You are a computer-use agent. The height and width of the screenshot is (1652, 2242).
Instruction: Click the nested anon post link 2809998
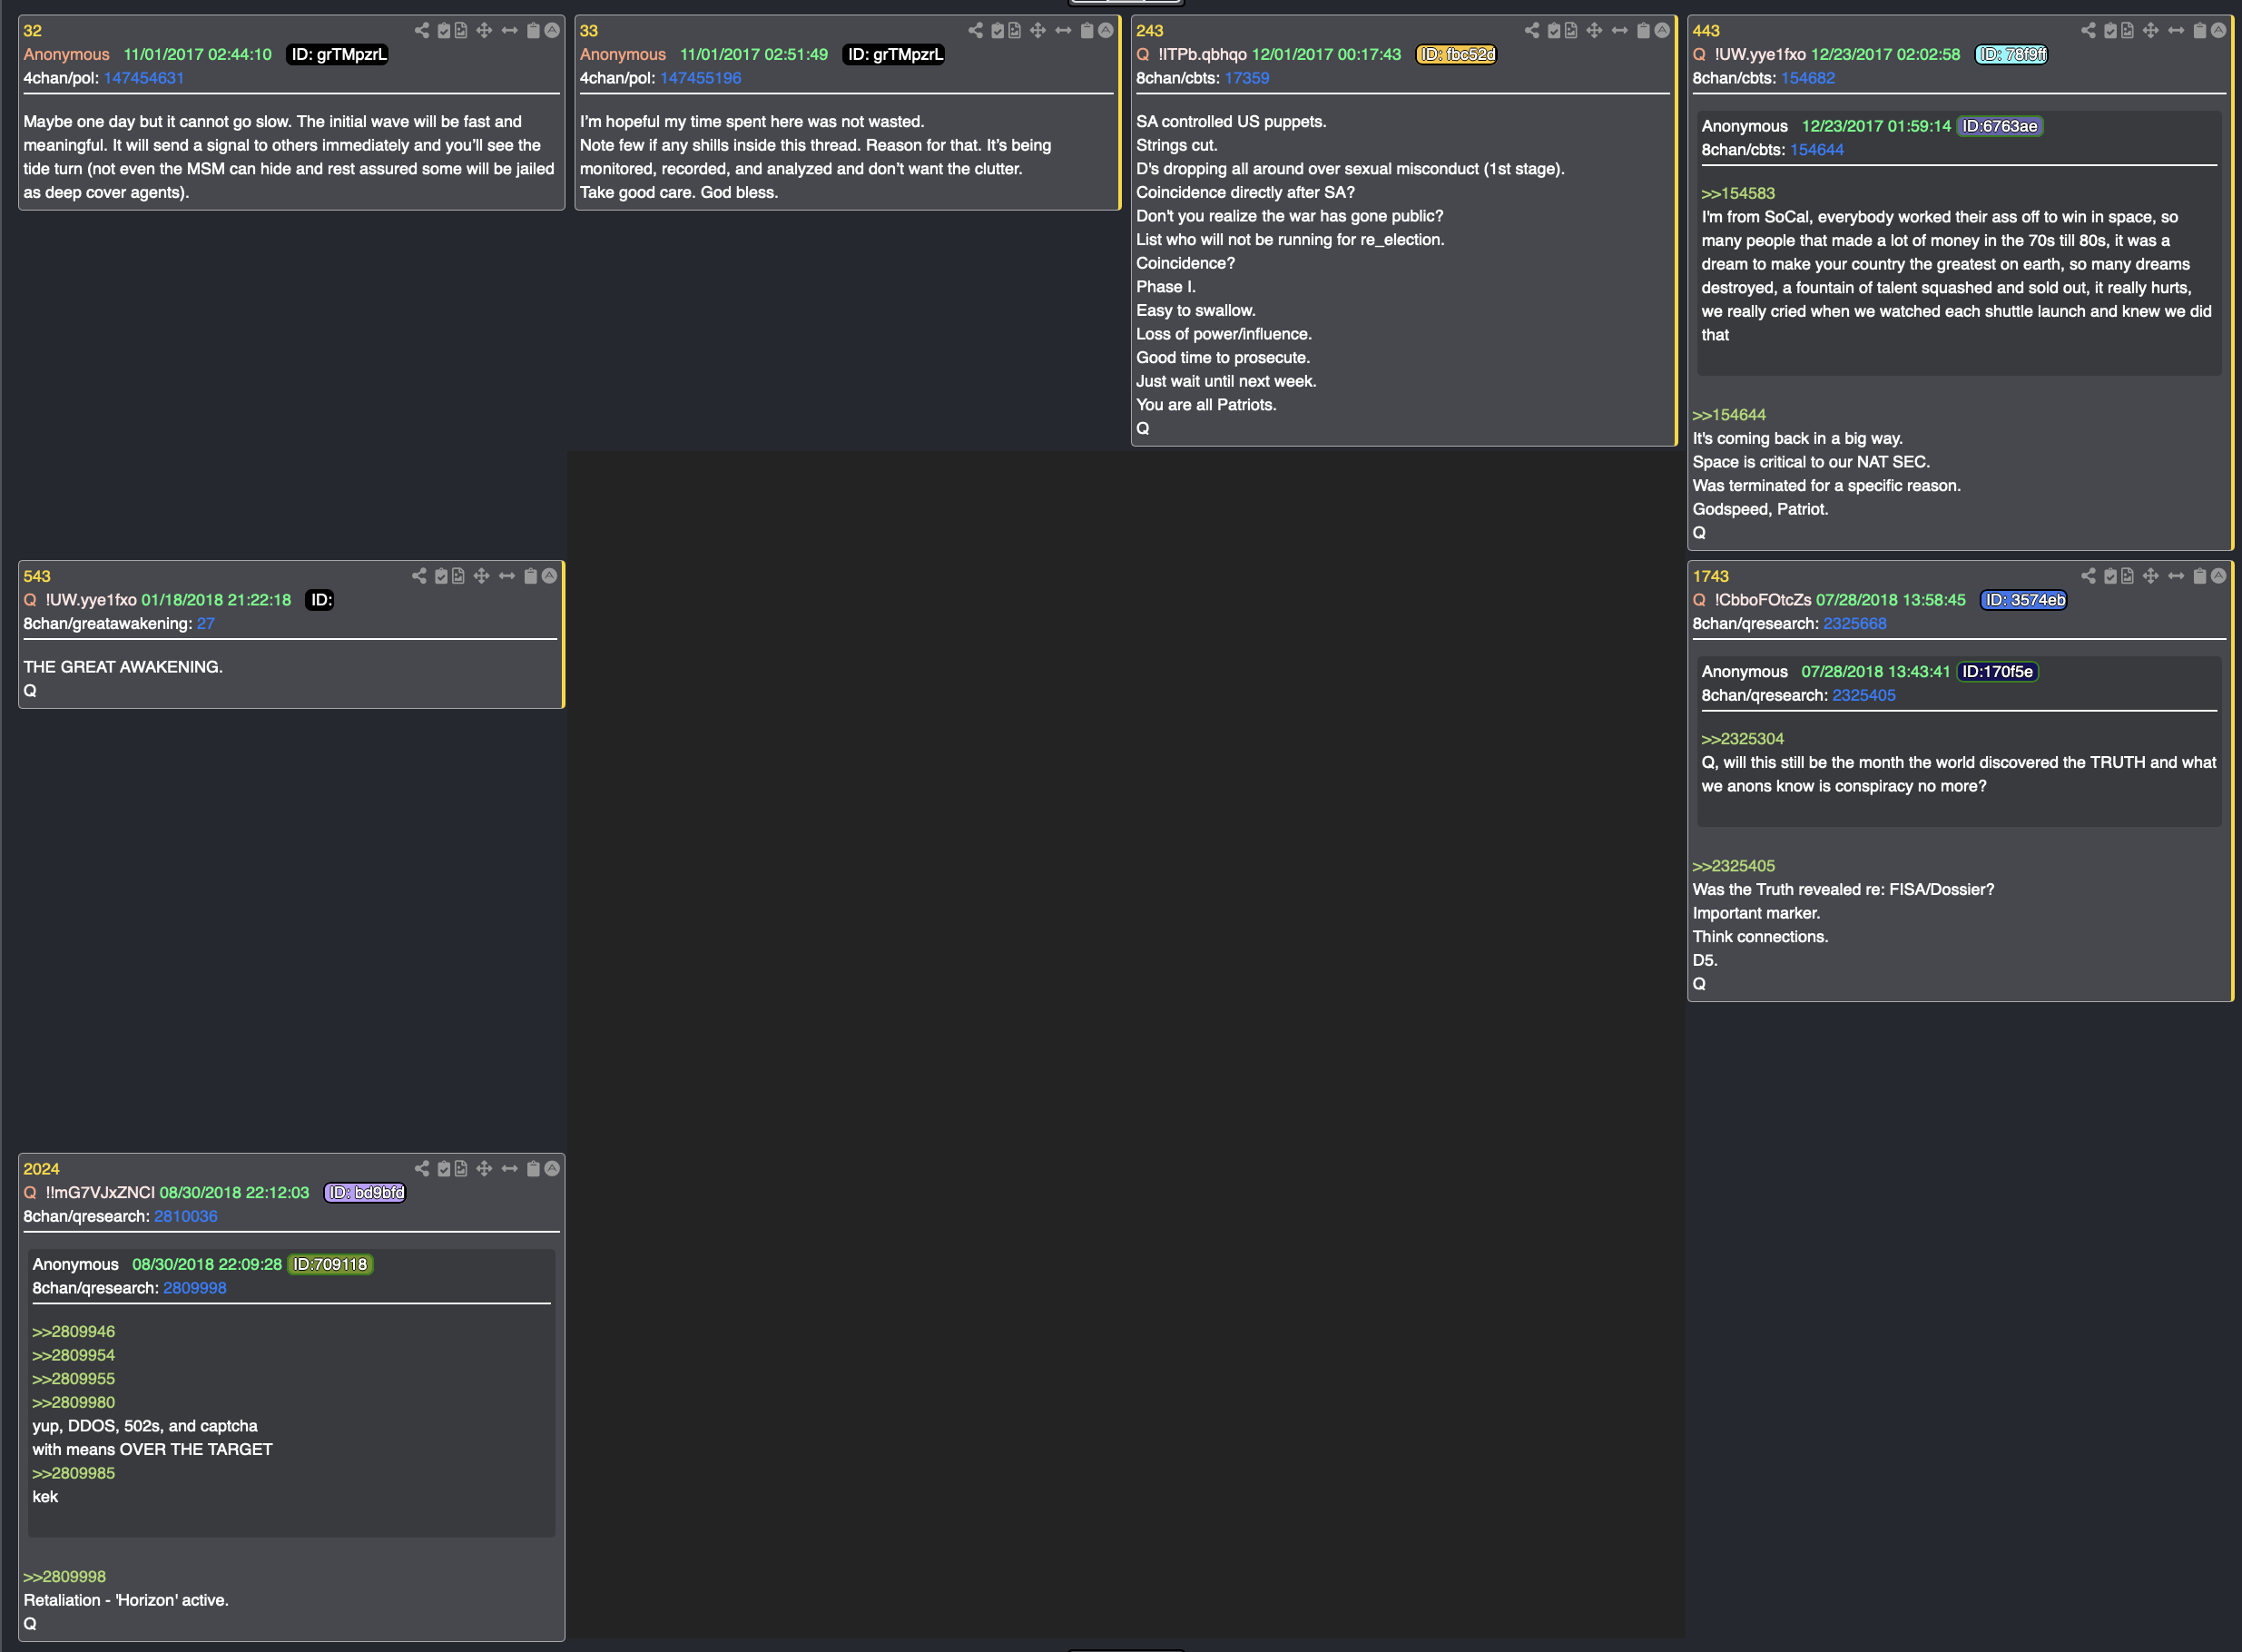pos(195,1289)
